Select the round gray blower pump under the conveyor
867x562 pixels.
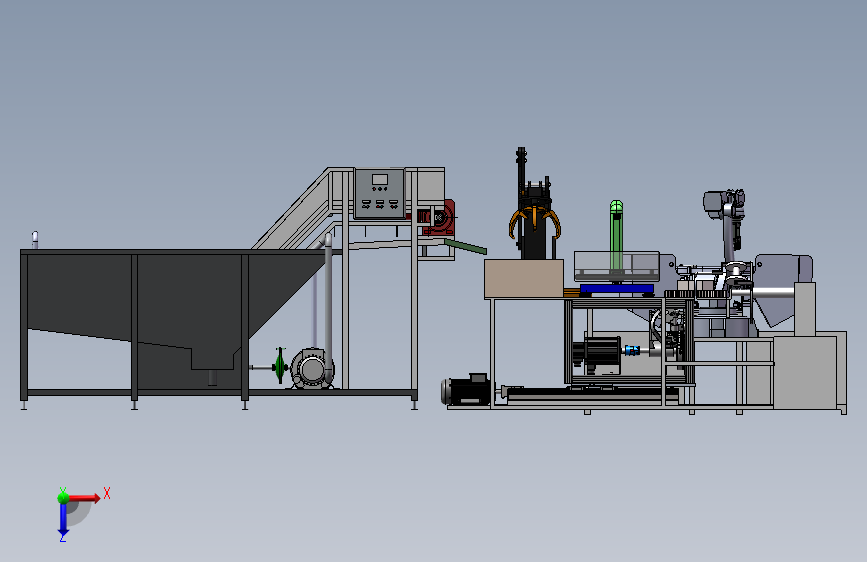(x=311, y=368)
